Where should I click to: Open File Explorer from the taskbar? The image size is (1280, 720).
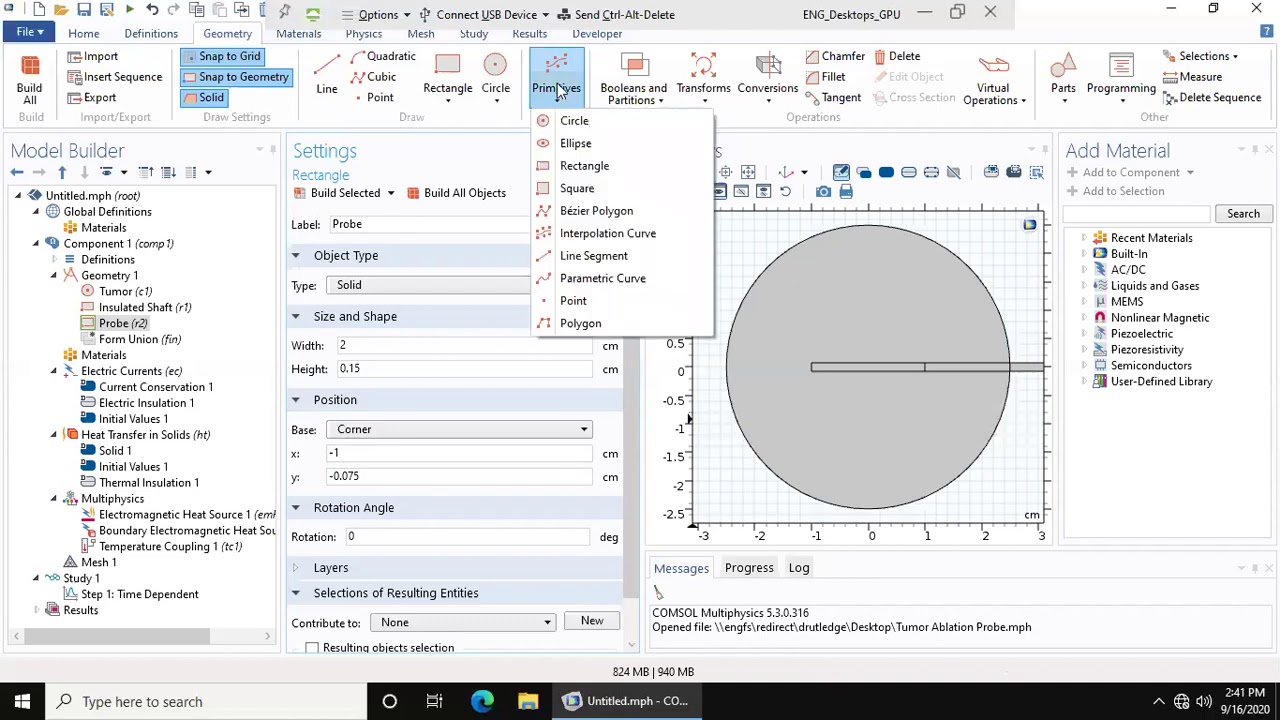(x=528, y=701)
